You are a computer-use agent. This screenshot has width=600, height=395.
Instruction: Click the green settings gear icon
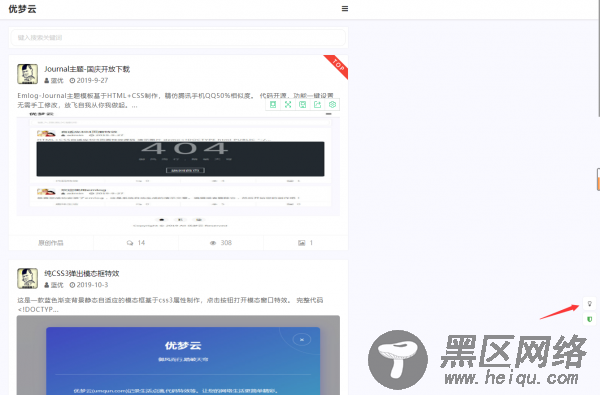[332, 104]
